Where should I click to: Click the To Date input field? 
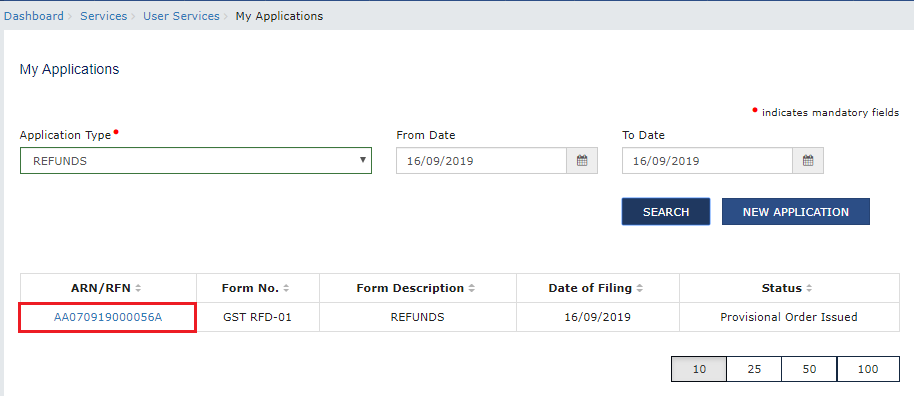(x=708, y=161)
